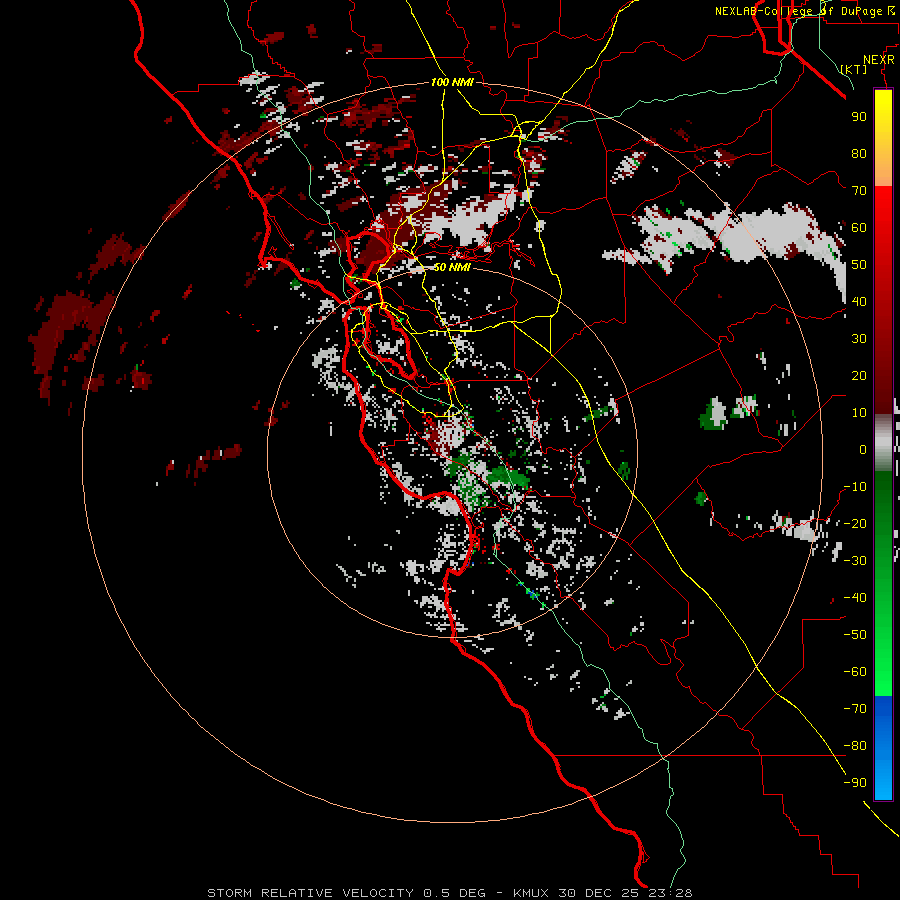Click the "100 NMI" range ring label
Screen dimensions: 900x900
coord(452,83)
